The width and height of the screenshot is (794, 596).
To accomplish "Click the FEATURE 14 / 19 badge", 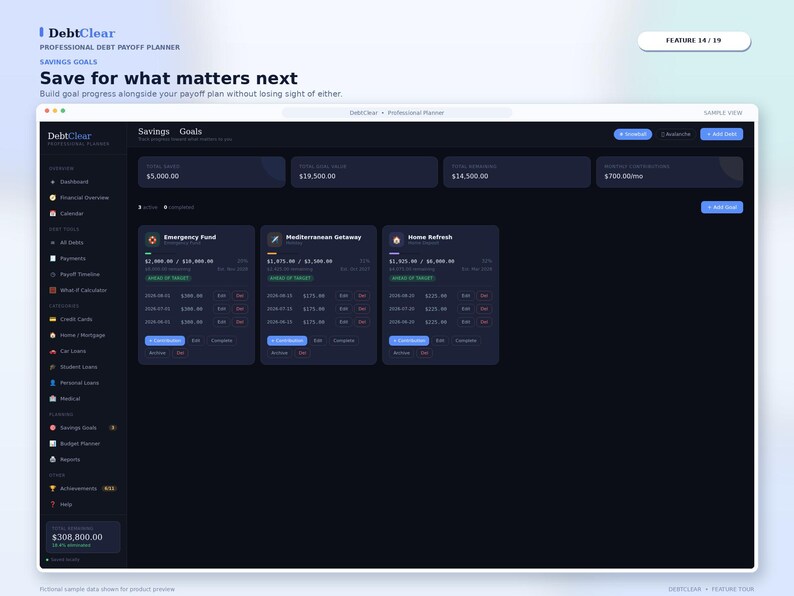I will point(694,41).
